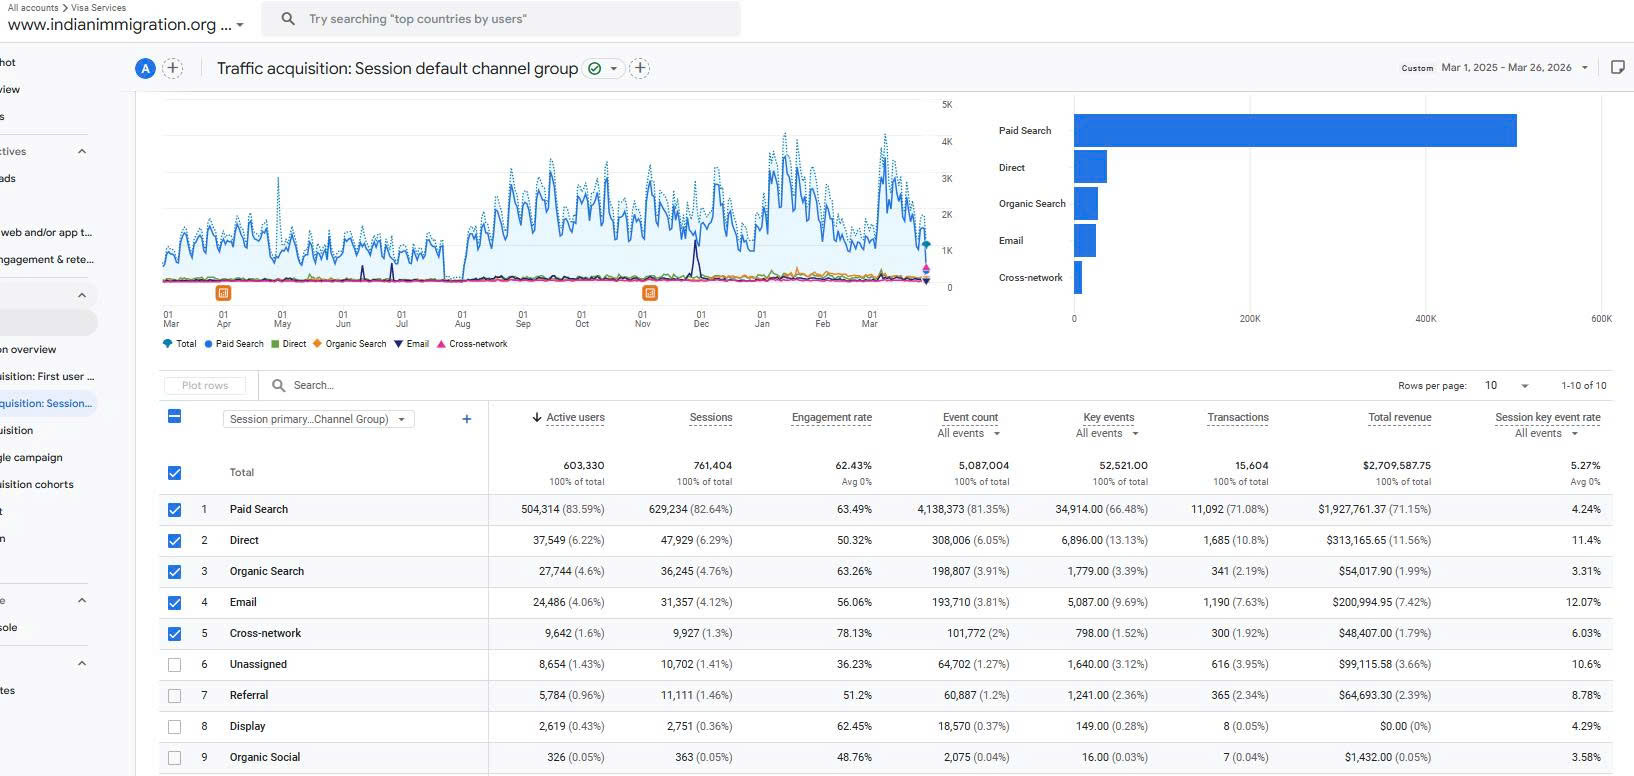The height and width of the screenshot is (776, 1634).
Task: Open the insights panel icon beside date range
Action: (x=1617, y=67)
